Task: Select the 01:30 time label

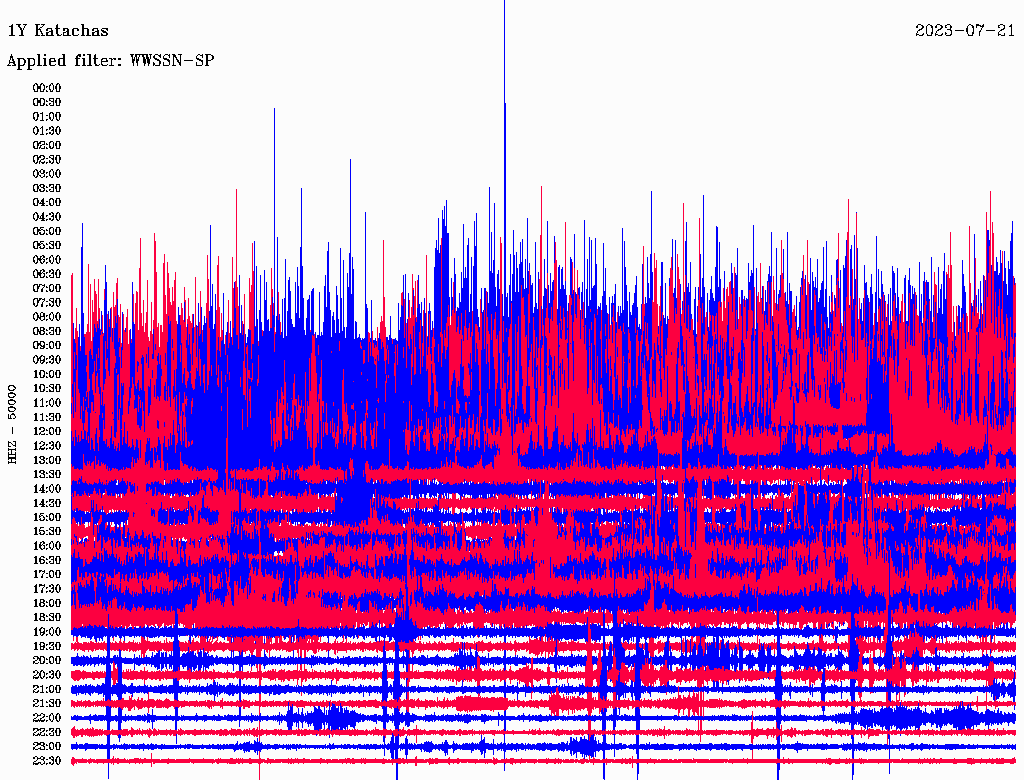Action: [47, 131]
